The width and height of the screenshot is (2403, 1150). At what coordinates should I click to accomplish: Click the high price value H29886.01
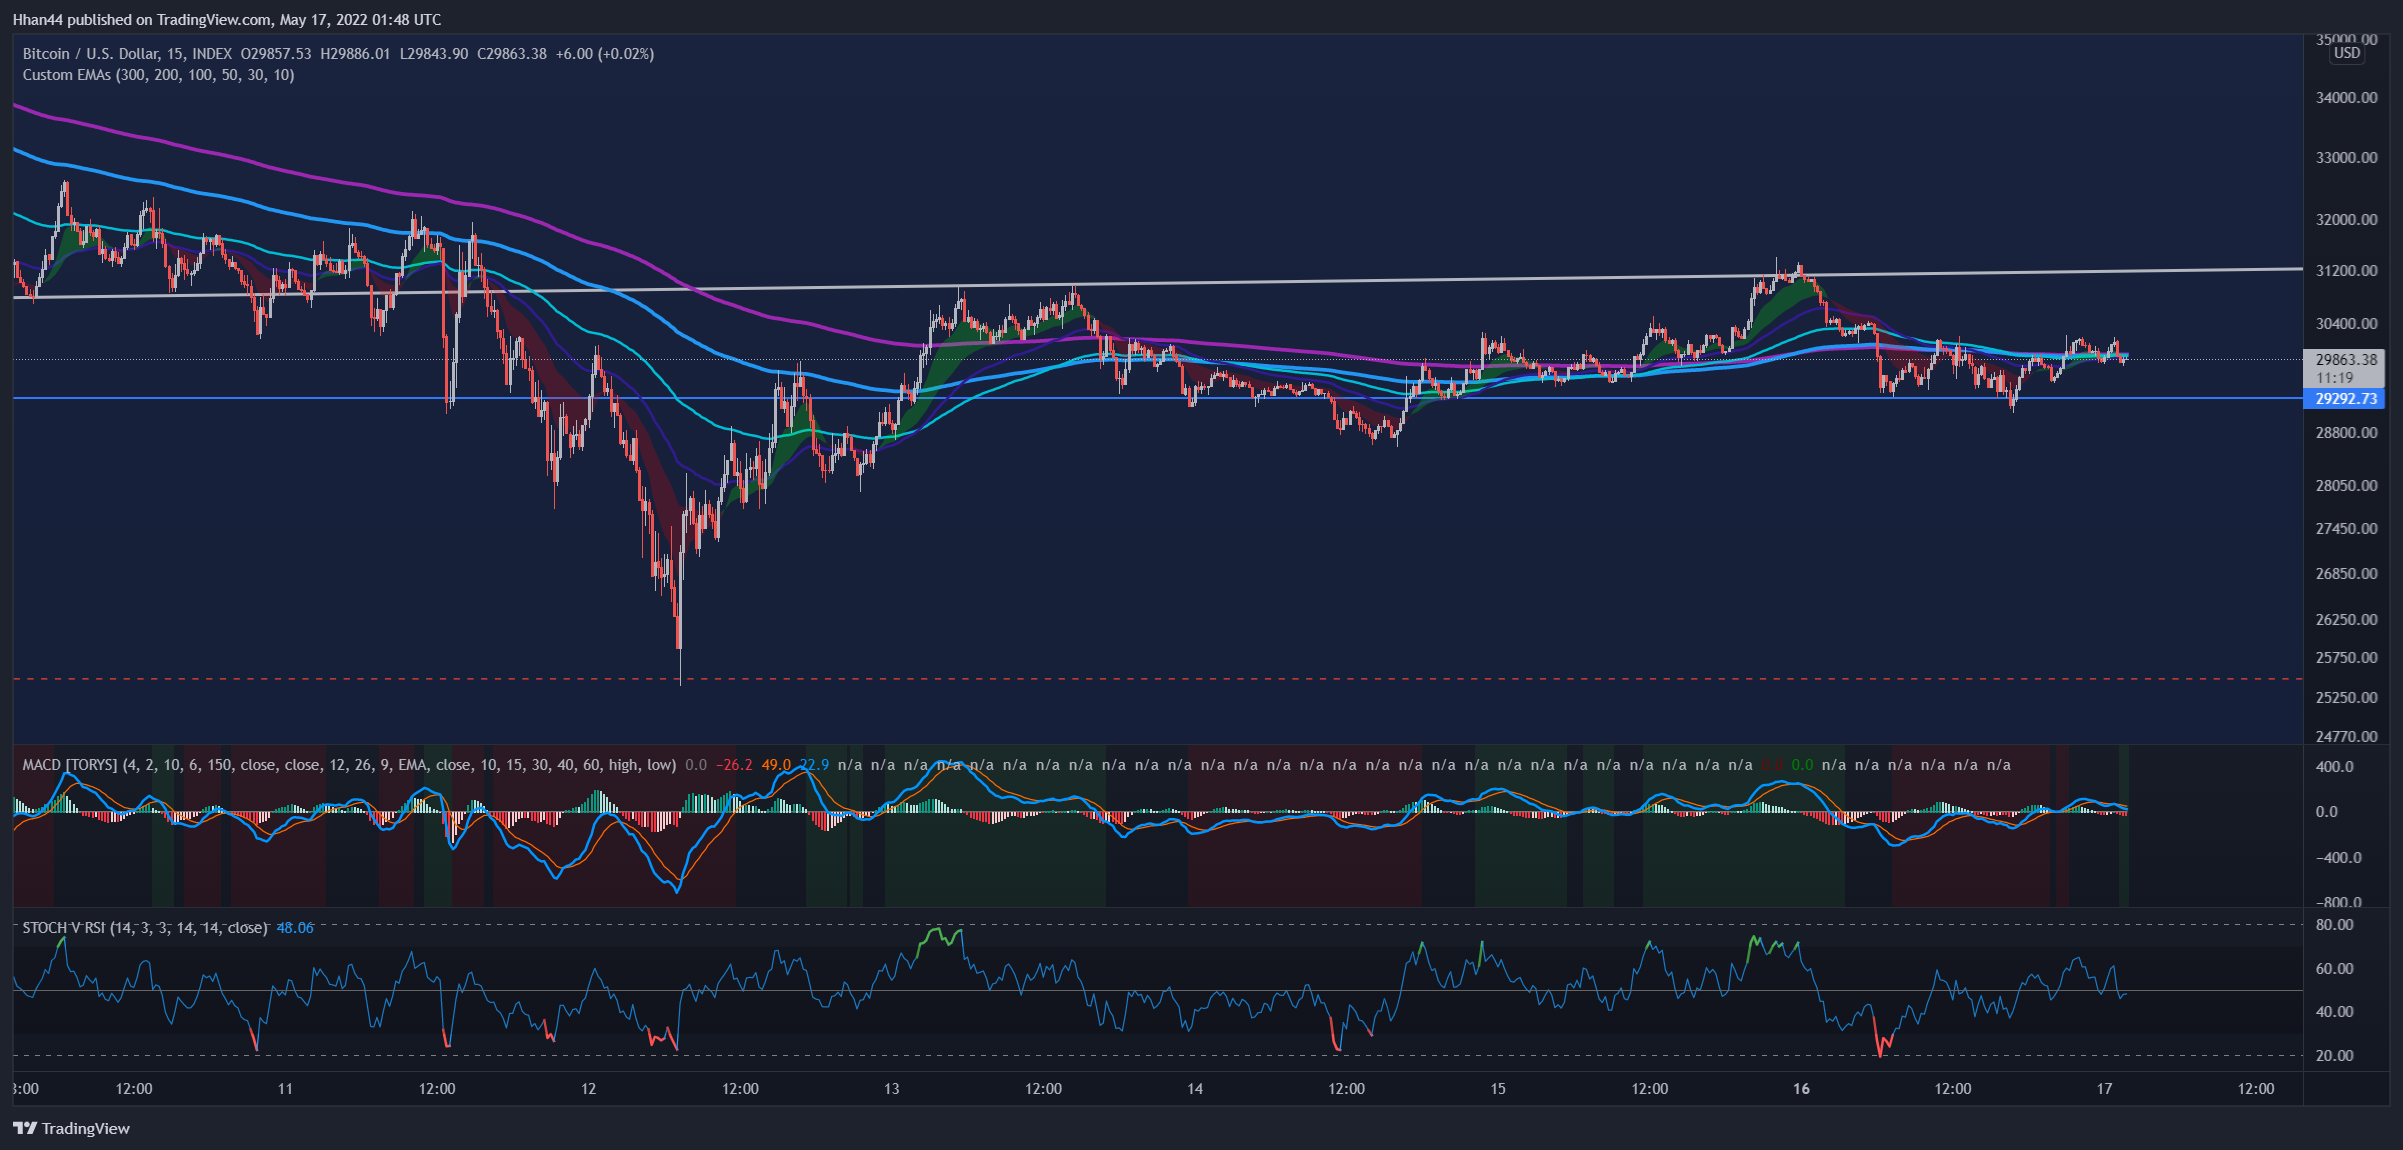(355, 54)
